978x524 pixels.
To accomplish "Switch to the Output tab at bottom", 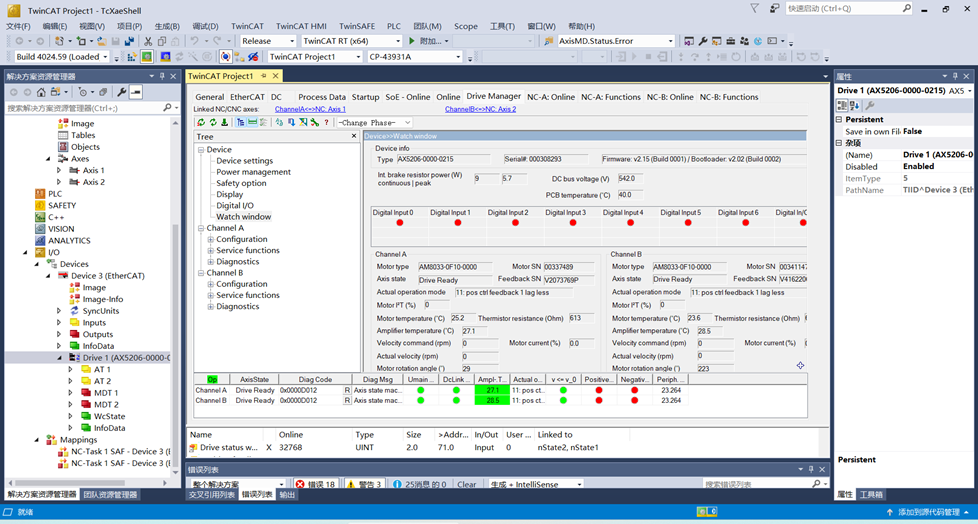I will 287,495.
